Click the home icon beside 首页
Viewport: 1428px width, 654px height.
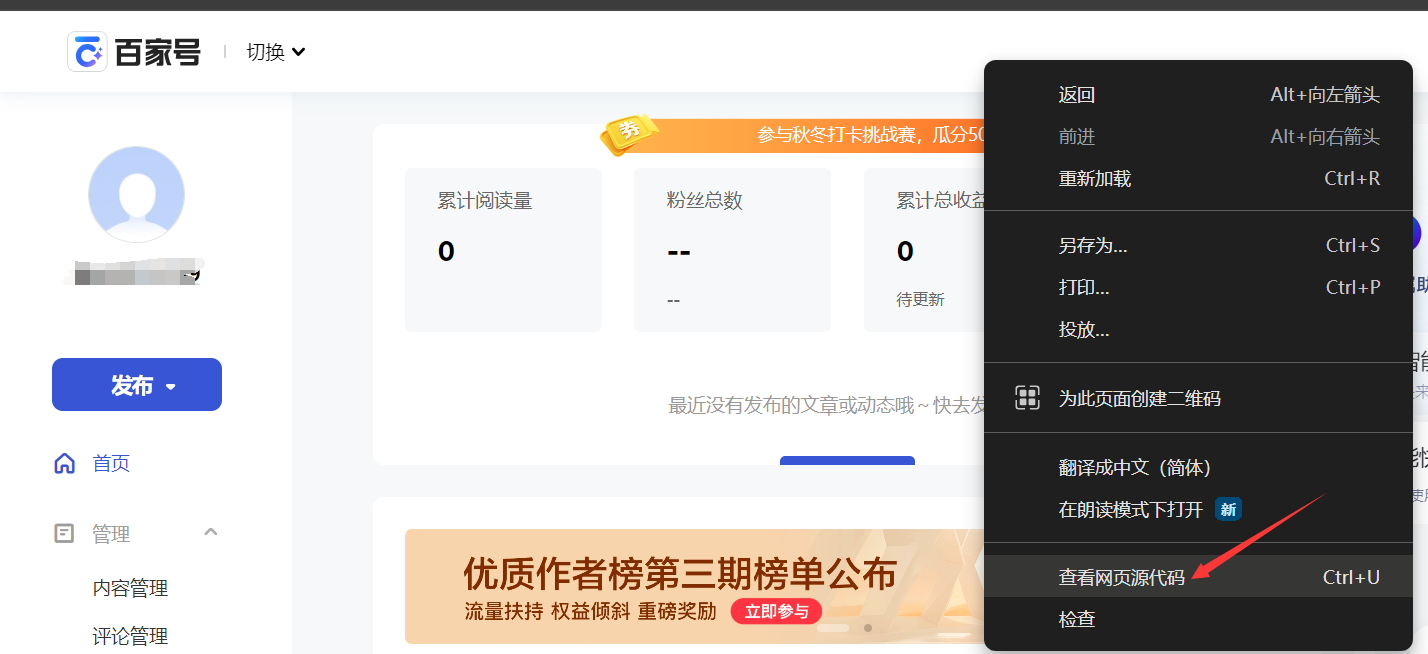tap(65, 463)
